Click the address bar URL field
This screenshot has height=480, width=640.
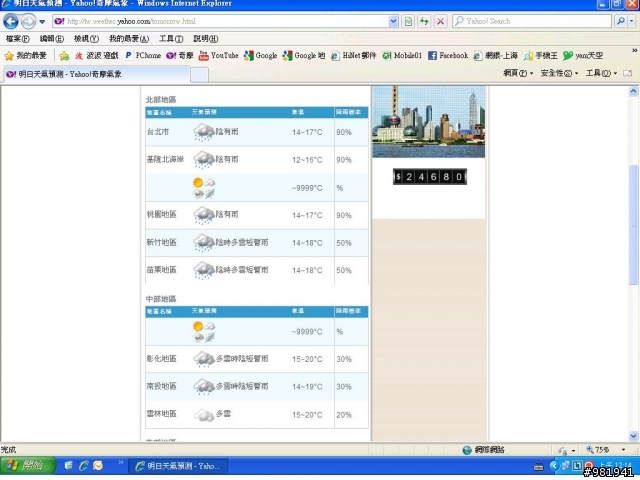[x=220, y=21]
